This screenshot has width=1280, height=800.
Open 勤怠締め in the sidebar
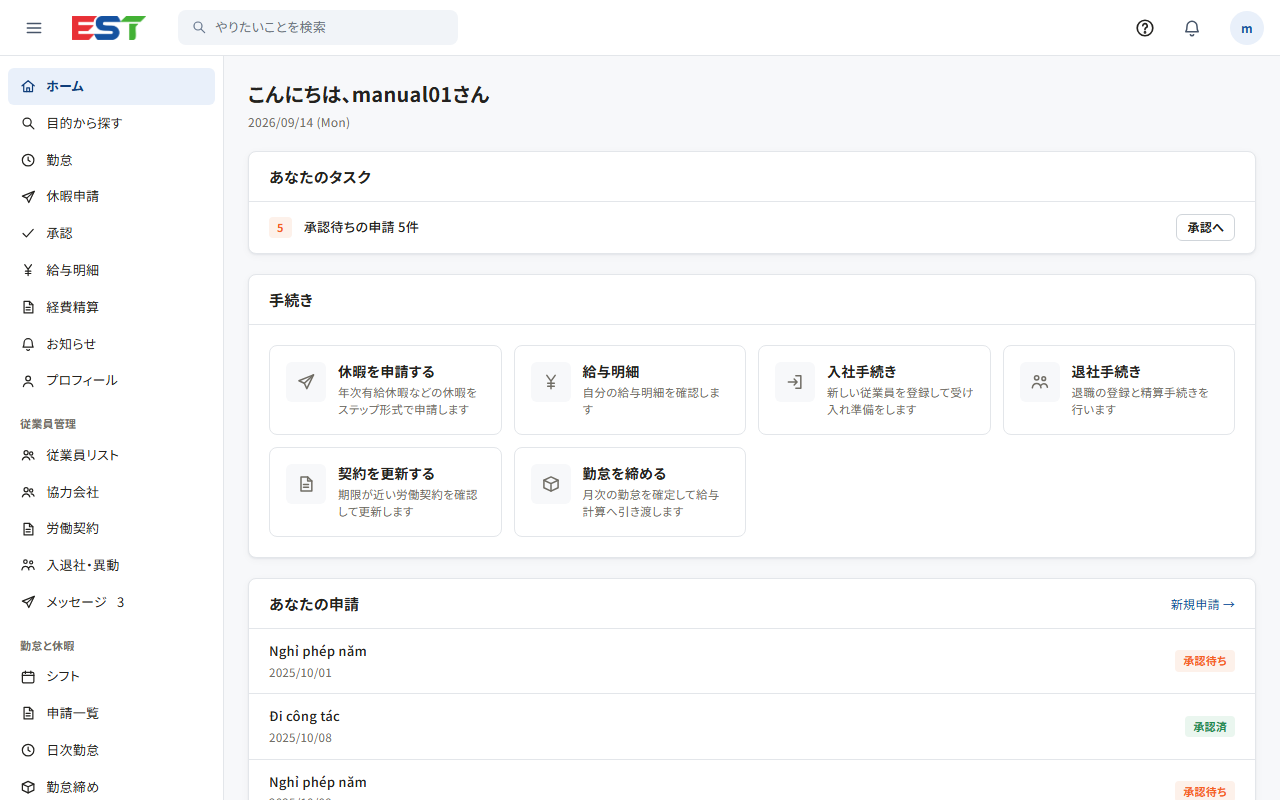[x=111, y=787]
